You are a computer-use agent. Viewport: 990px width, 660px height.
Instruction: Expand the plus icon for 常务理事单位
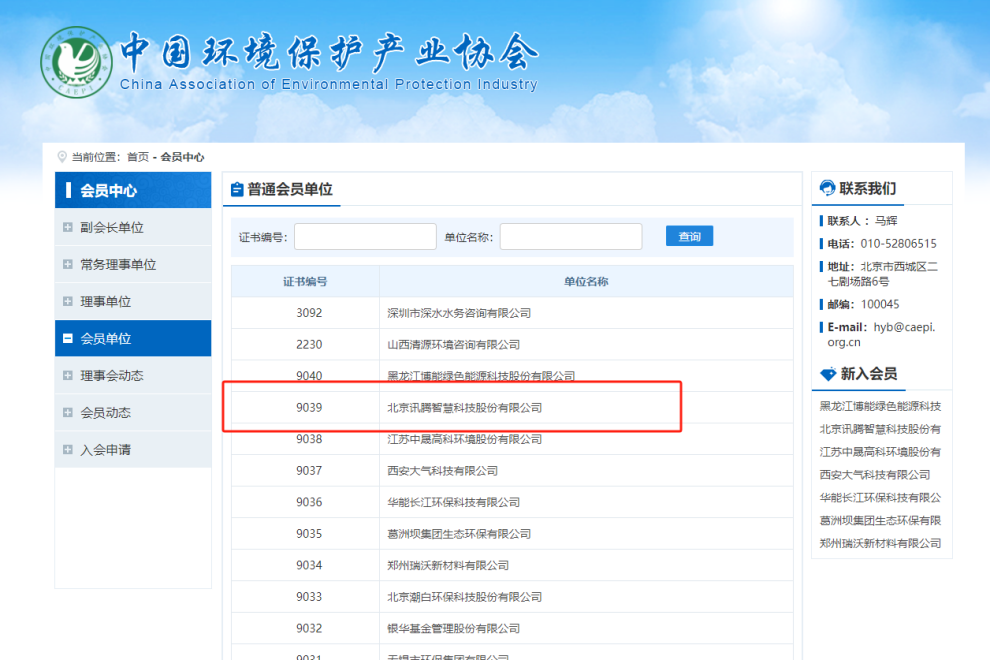(x=68, y=265)
